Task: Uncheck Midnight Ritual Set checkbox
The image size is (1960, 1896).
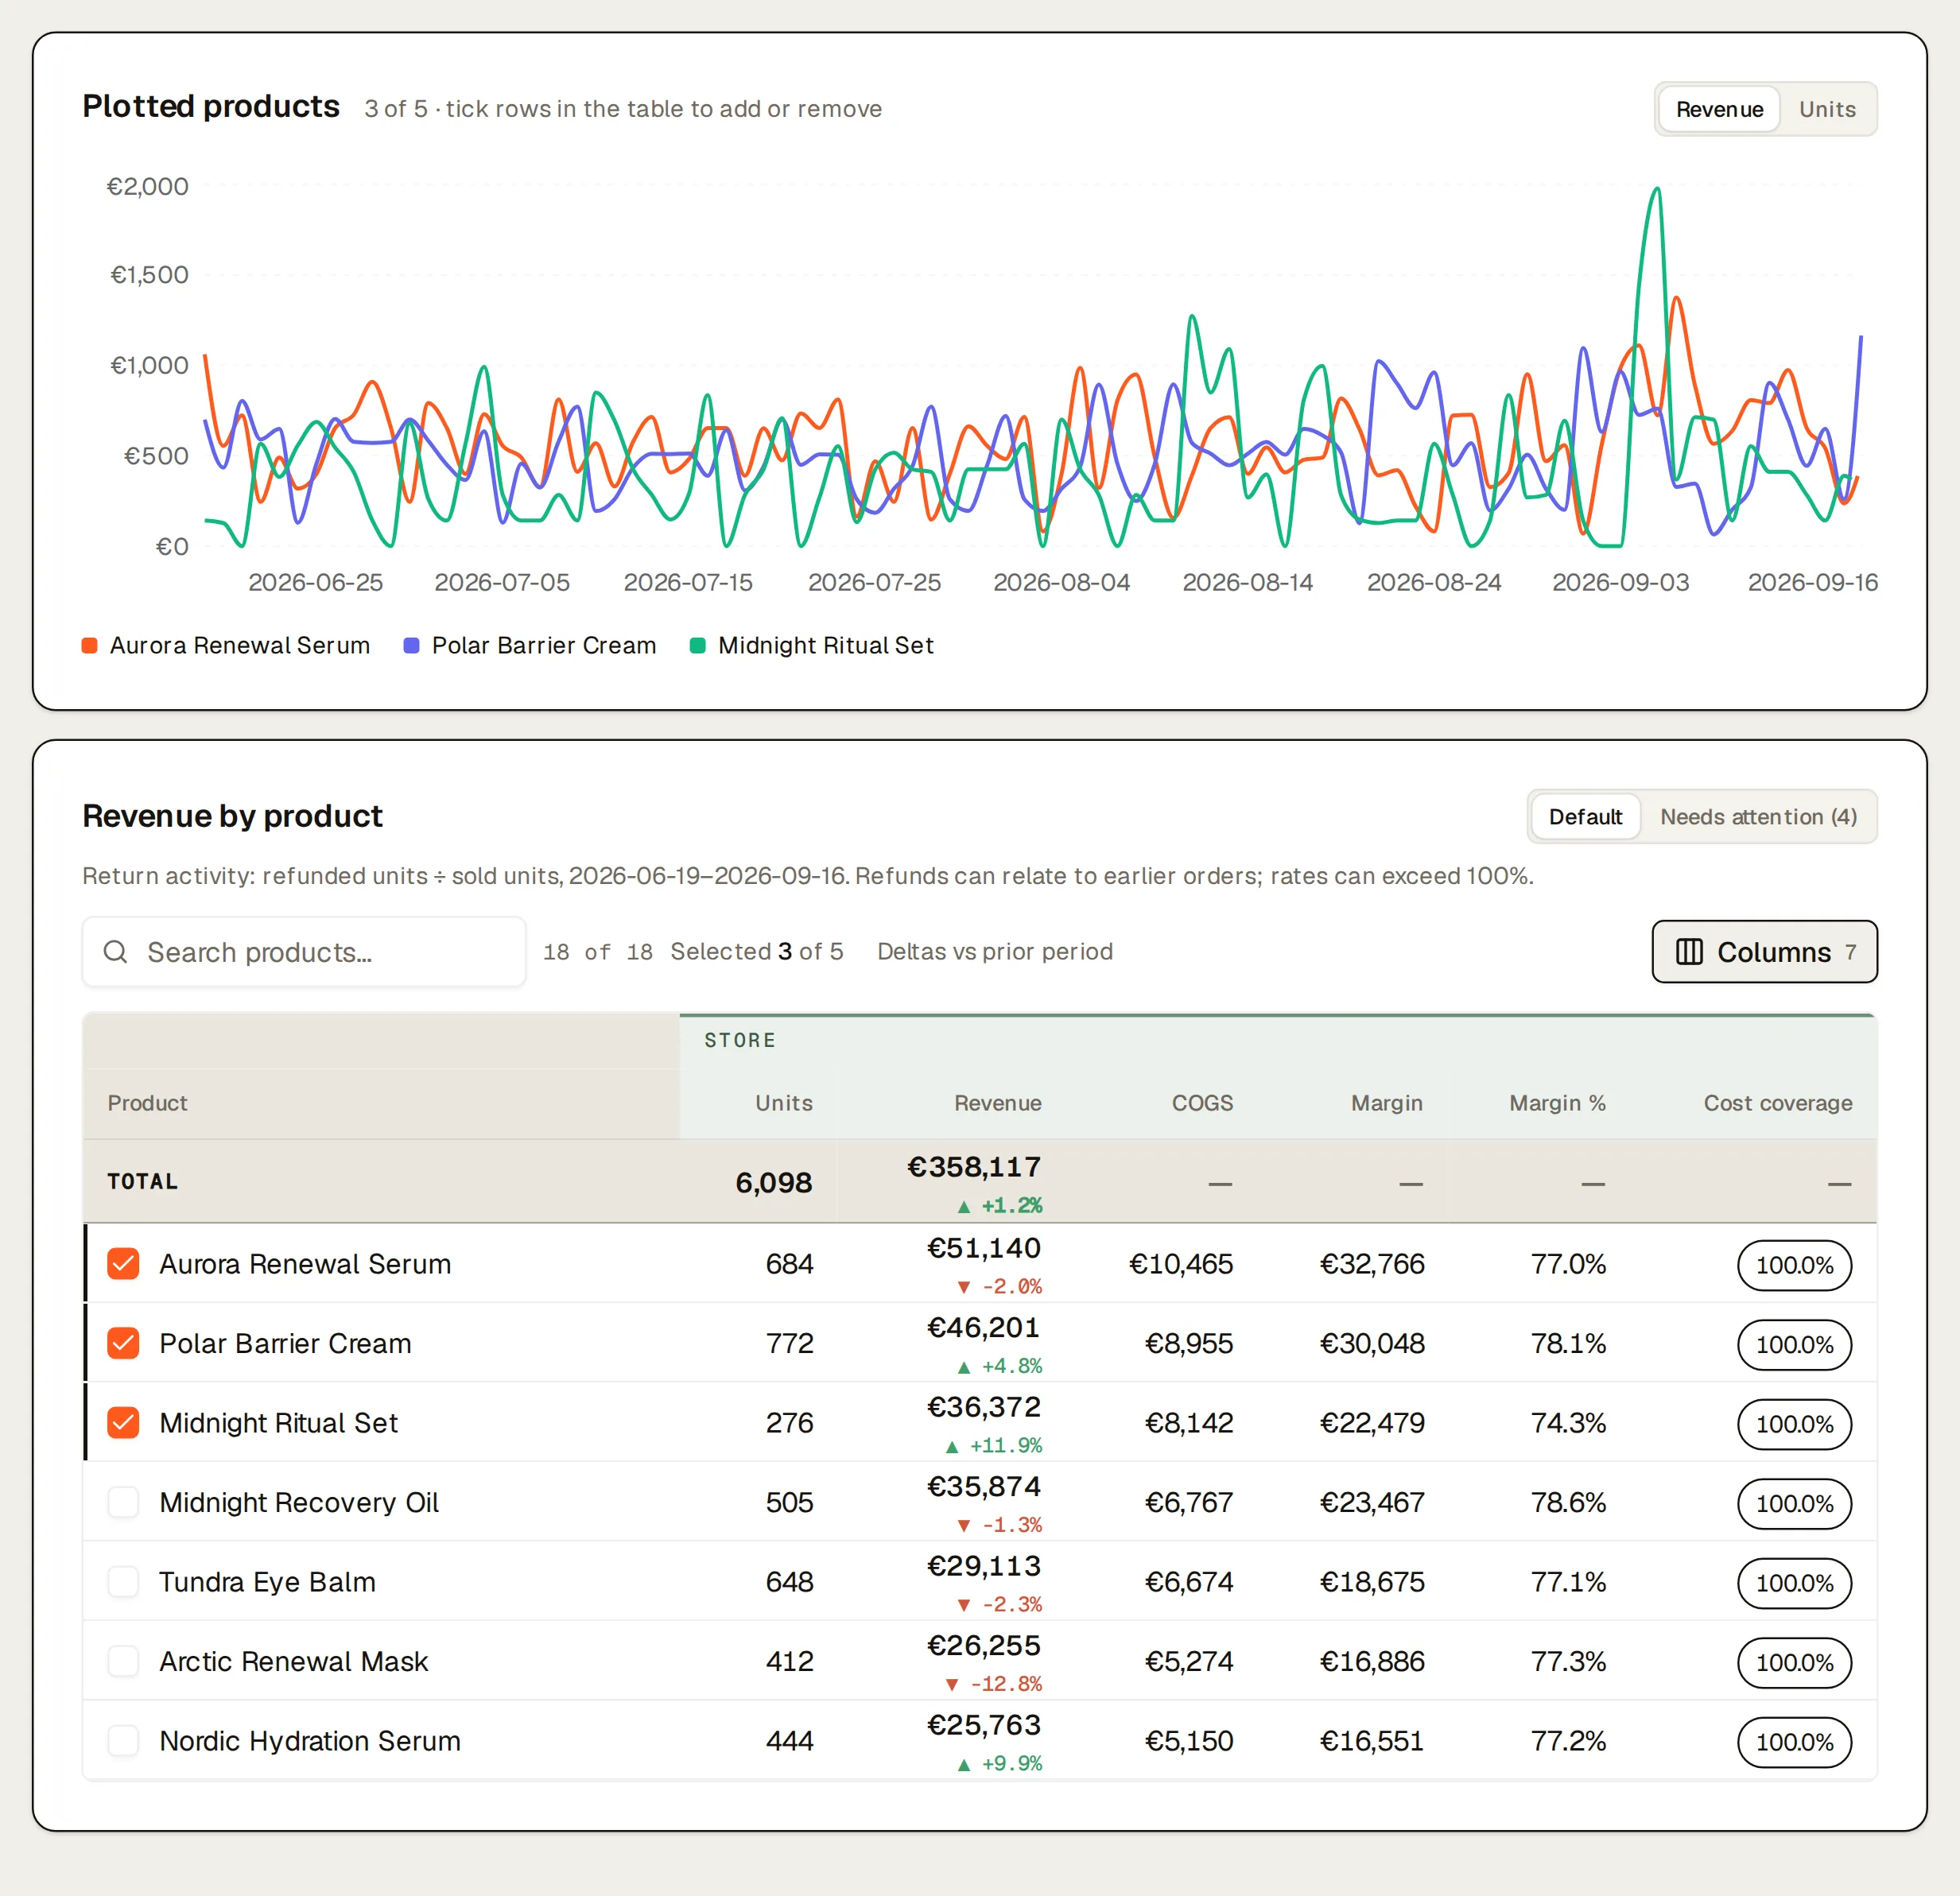Action: tap(123, 1423)
